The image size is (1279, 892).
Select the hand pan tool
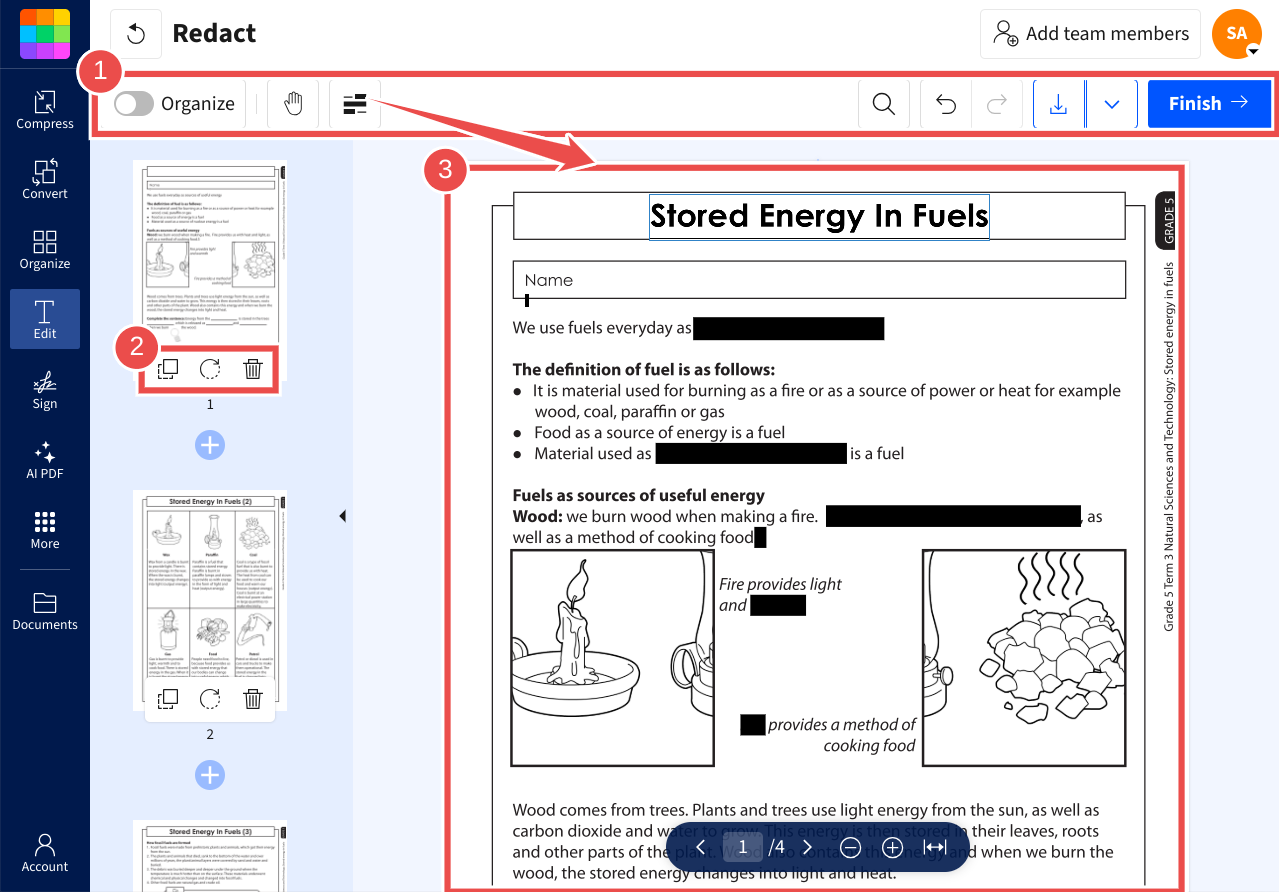292,103
